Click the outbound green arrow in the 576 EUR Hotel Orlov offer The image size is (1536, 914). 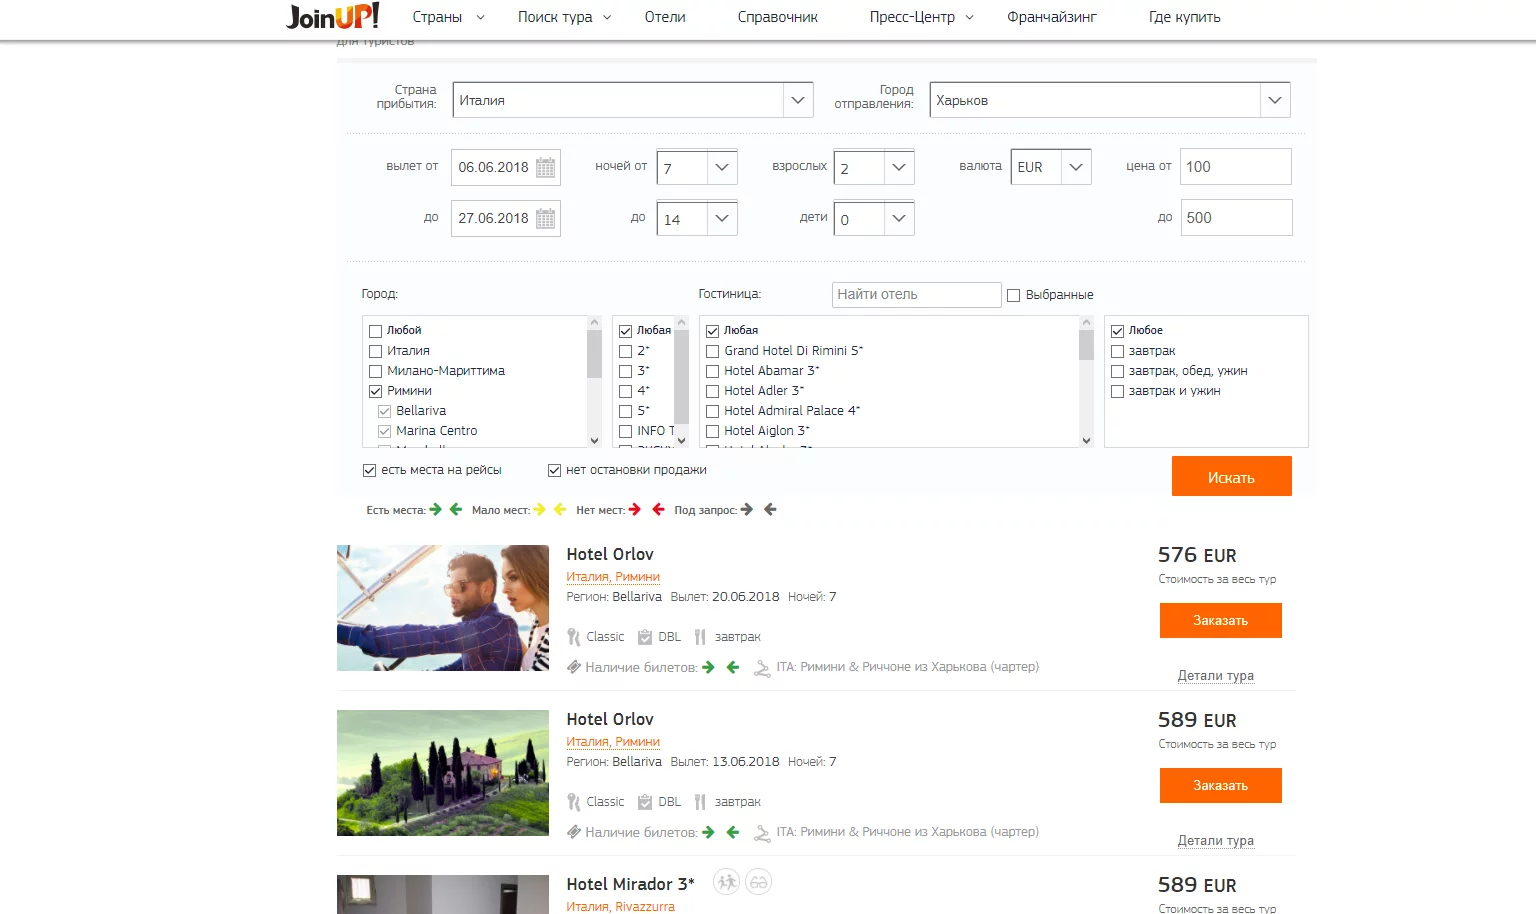(x=708, y=667)
